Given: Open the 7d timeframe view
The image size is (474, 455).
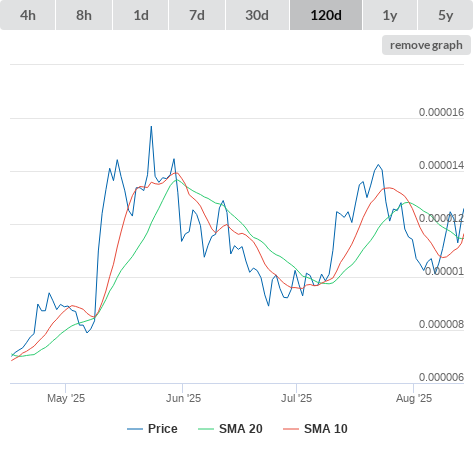Looking at the screenshot, I should 197,15.
